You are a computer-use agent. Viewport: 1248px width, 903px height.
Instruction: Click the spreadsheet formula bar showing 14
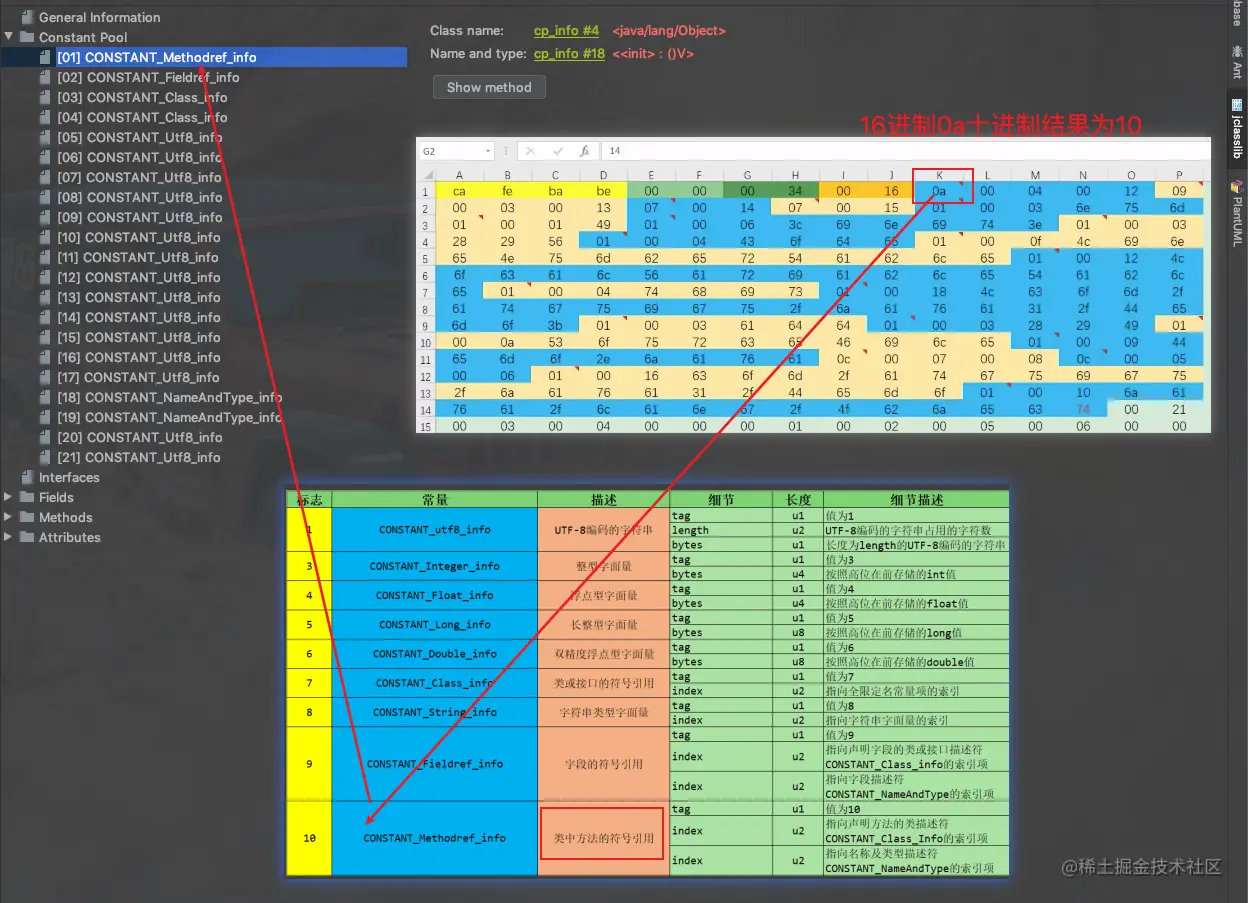click(905, 151)
